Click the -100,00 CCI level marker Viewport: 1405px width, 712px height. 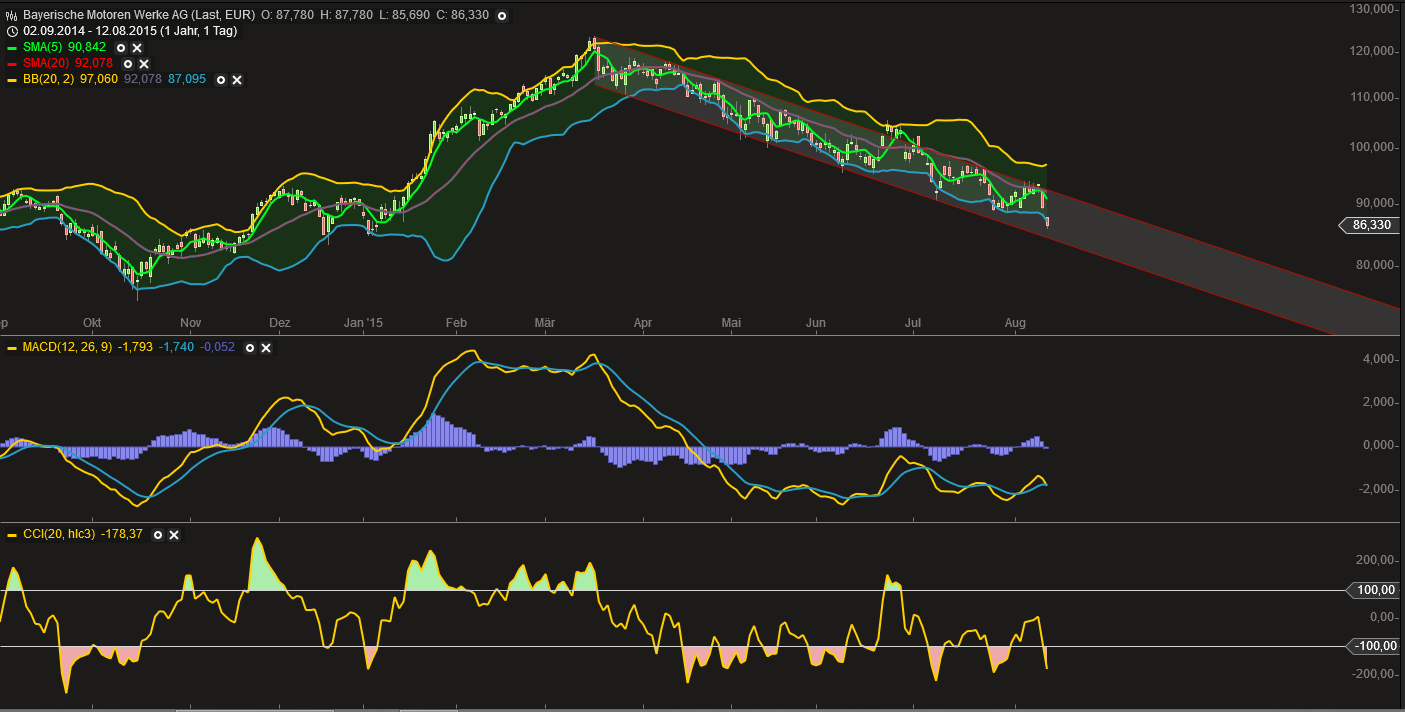tap(1374, 646)
